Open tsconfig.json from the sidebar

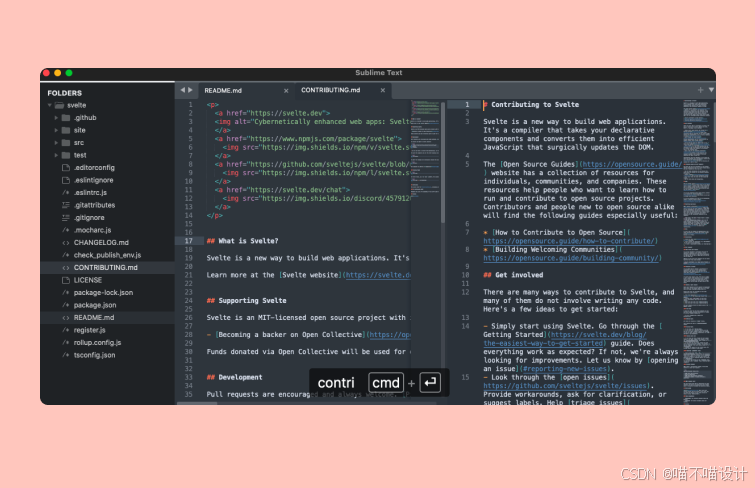[x=94, y=356]
